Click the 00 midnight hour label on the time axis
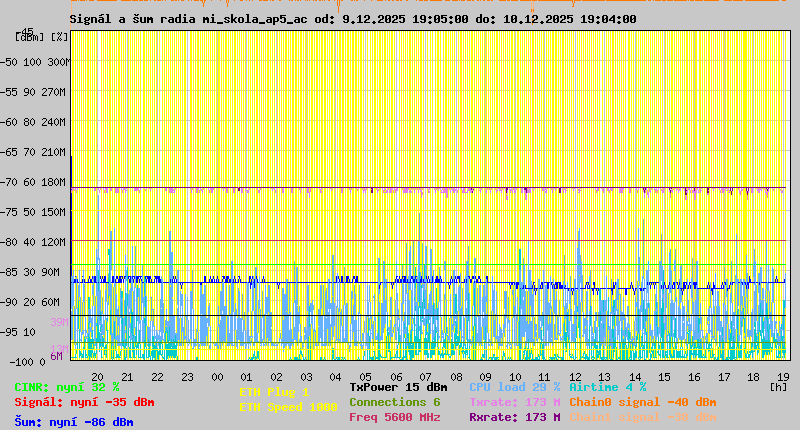 point(217,376)
